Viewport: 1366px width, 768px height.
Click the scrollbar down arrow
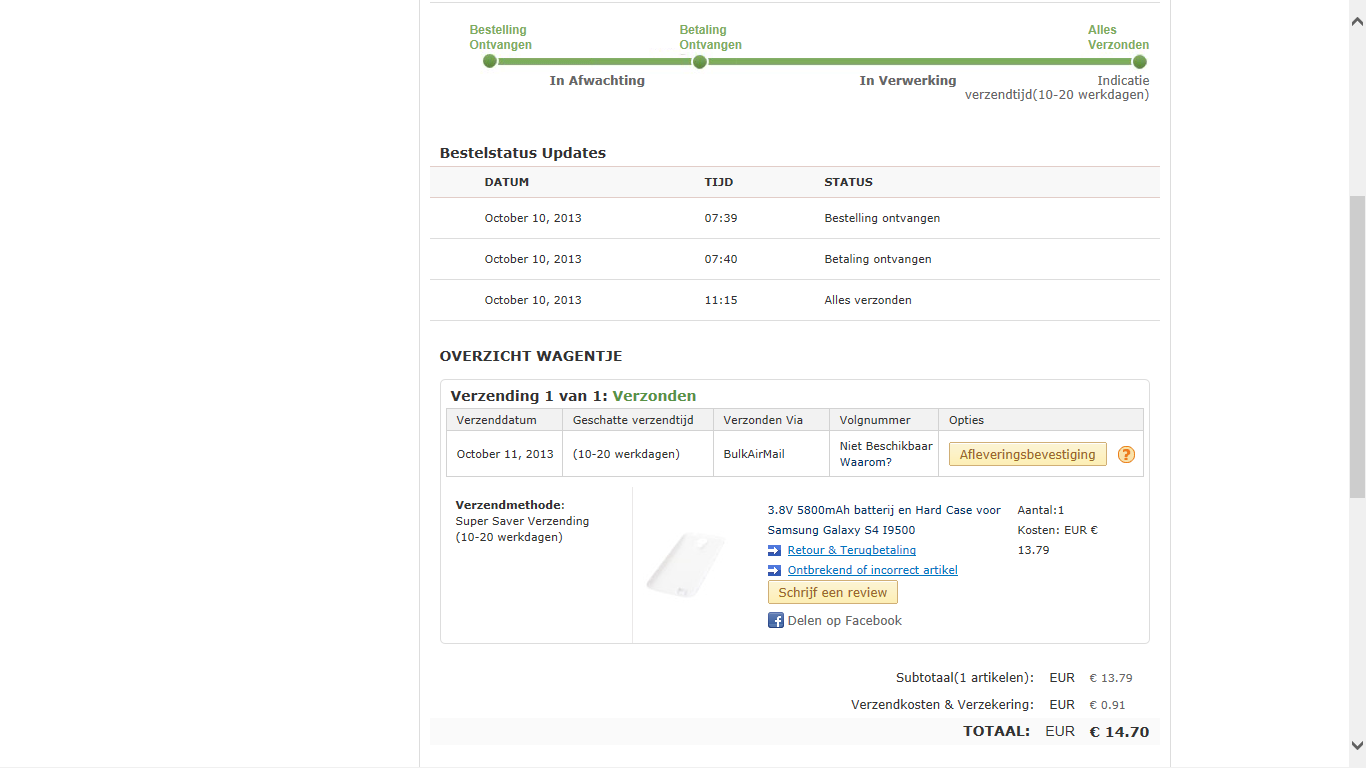1357,745
